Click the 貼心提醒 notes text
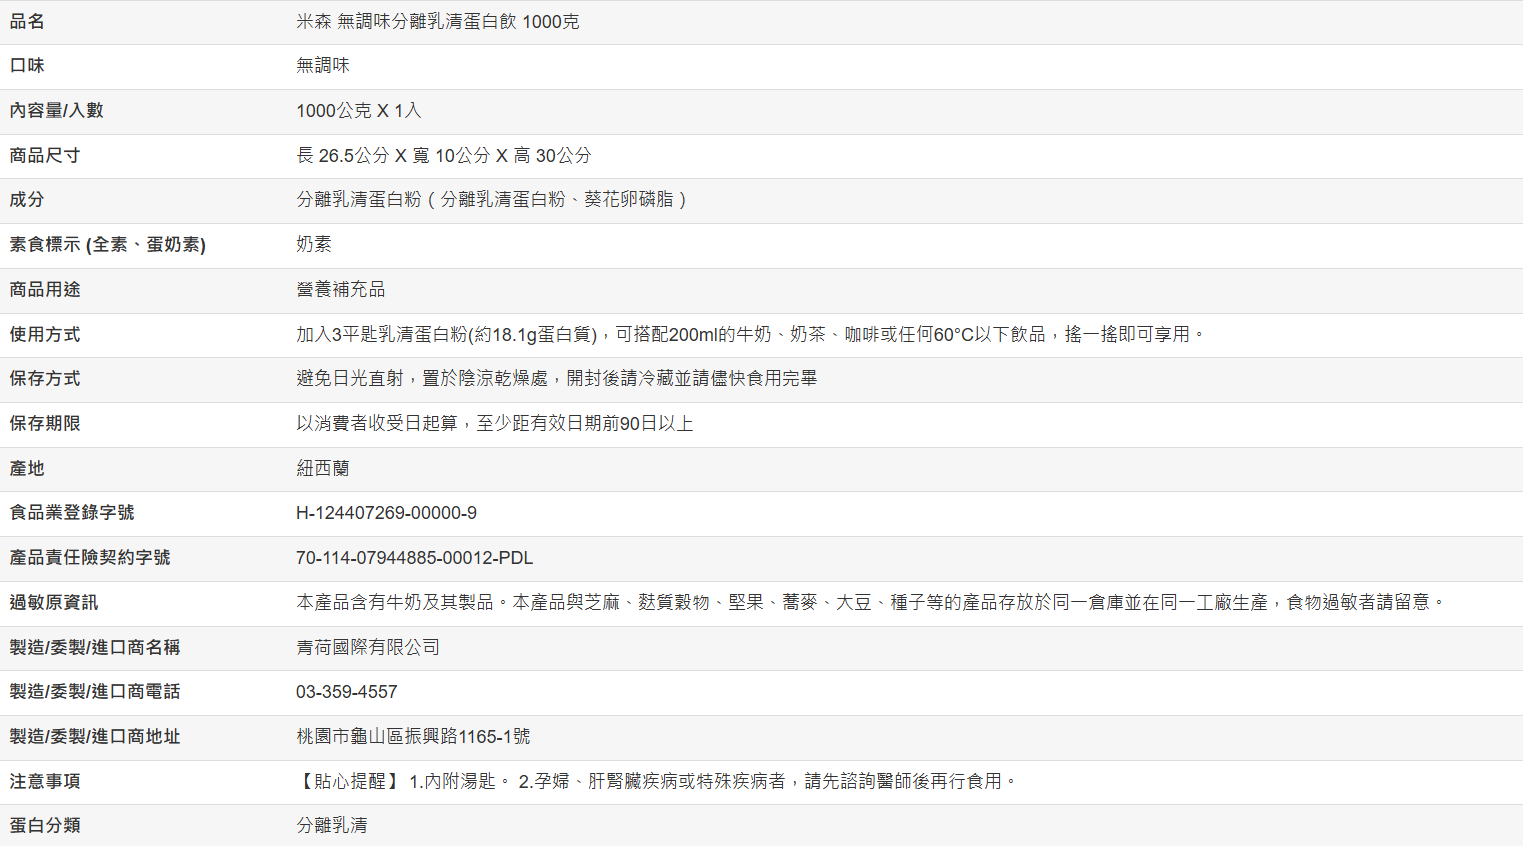1523x846 pixels. pos(656,782)
